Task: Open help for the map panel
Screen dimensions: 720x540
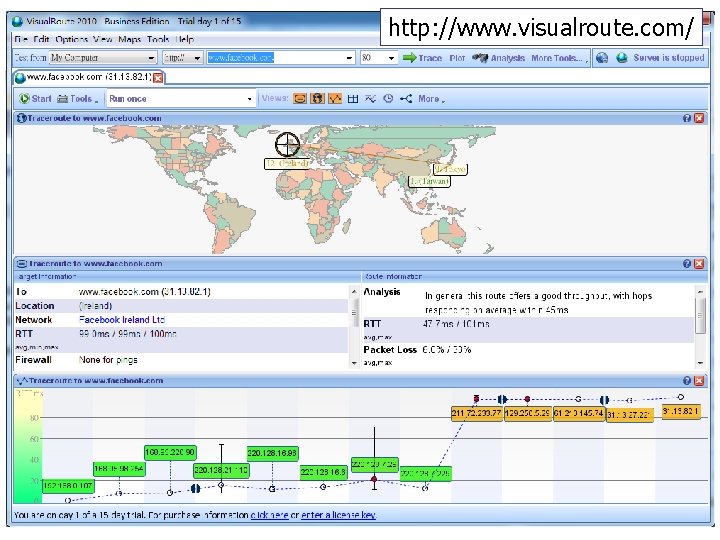Action: 686,118
